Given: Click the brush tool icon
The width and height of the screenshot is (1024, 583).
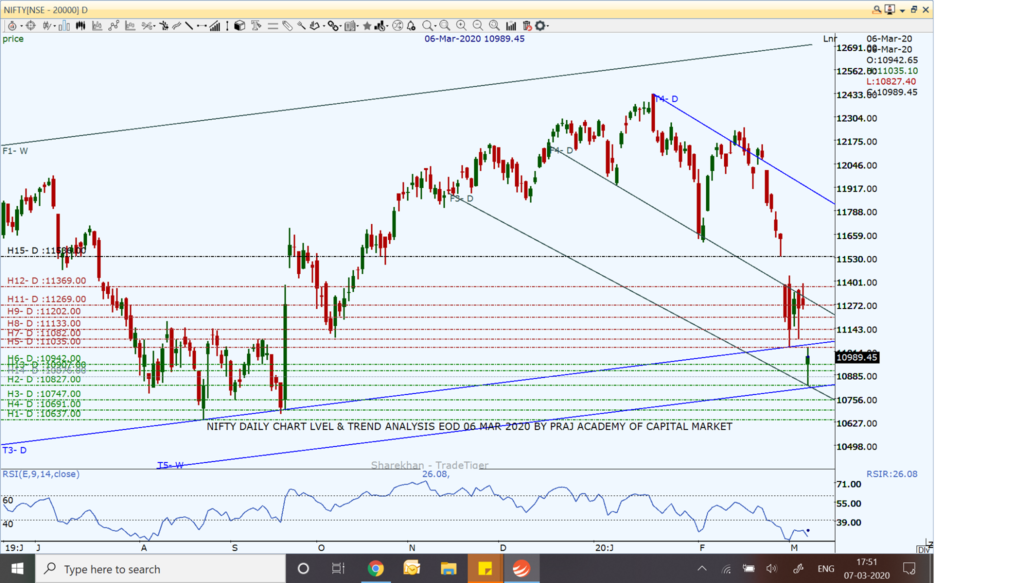Looking at the screenshot, I should tap(301, 26).
